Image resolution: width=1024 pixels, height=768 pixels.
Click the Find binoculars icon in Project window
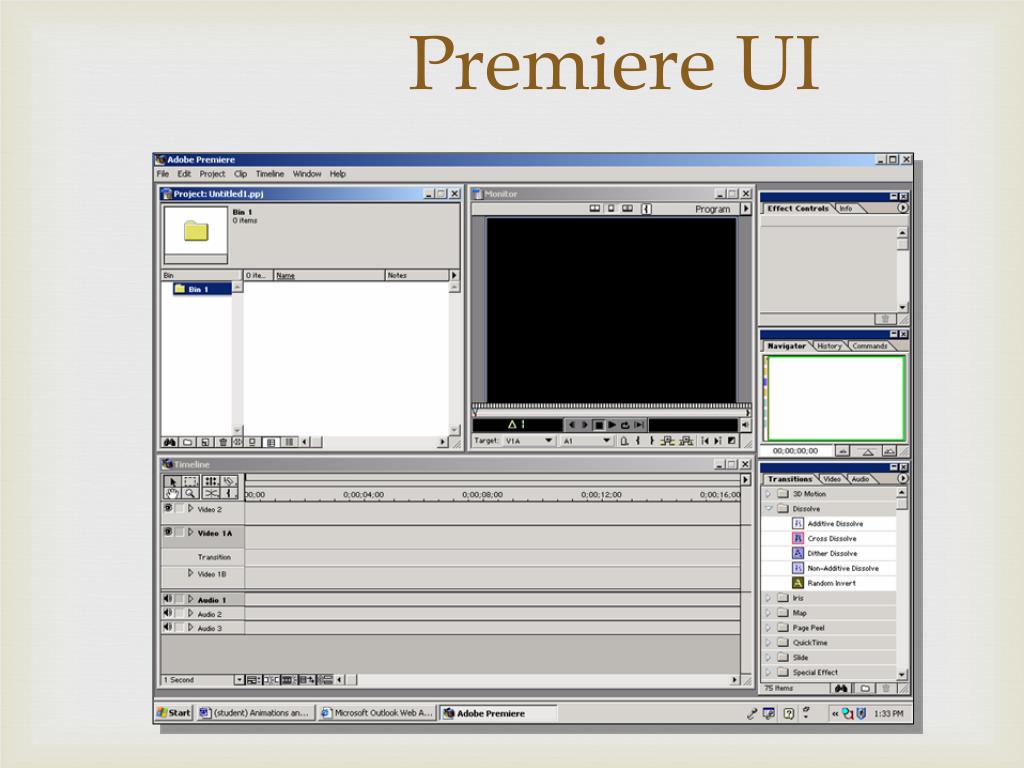pyautogui.click(x=170, y=442)
